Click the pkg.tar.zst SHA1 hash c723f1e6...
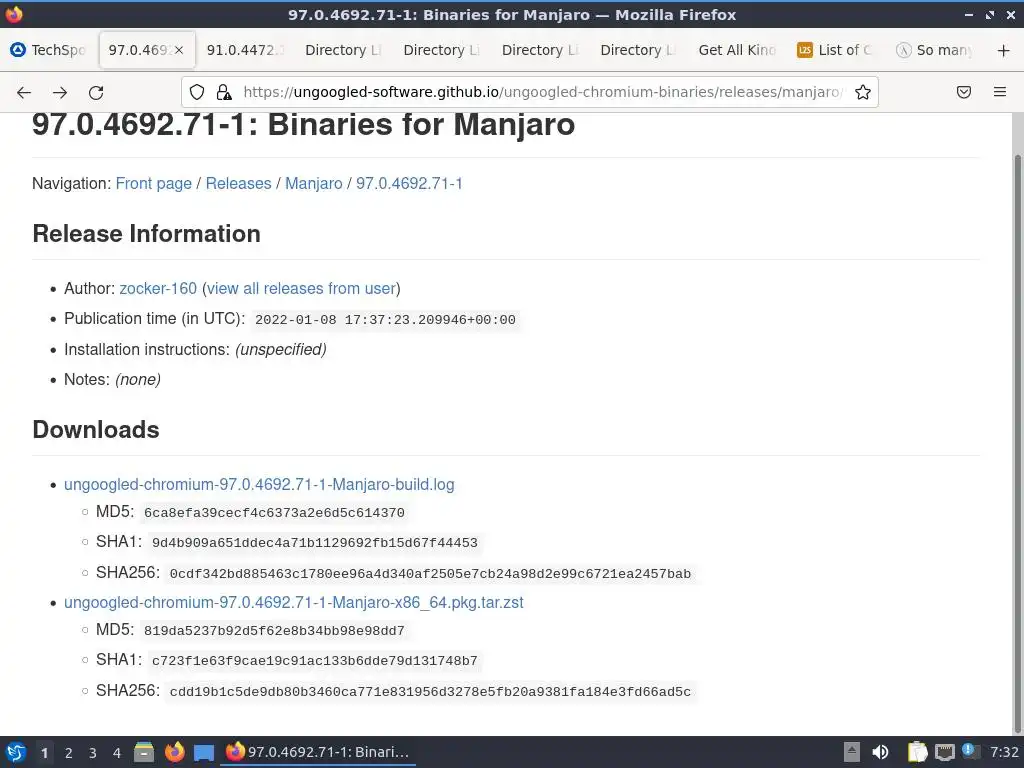This screenshot has width=1024, height=768. (315, 661)
